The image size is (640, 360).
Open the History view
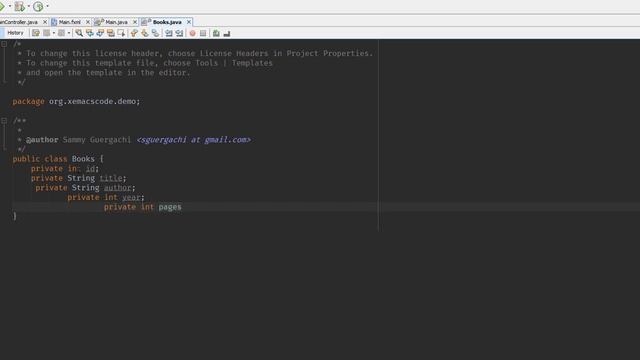16,33
